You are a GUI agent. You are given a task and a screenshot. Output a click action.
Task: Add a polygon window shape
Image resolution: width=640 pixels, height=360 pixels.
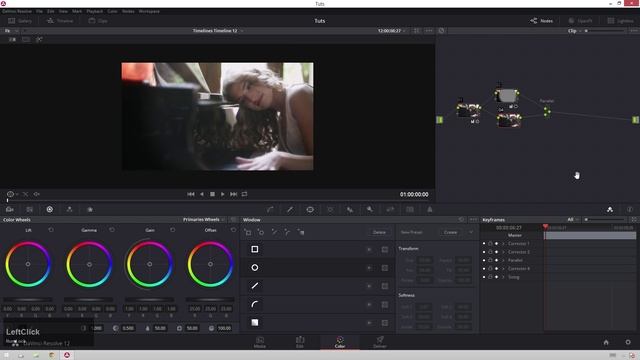(274, 232)
